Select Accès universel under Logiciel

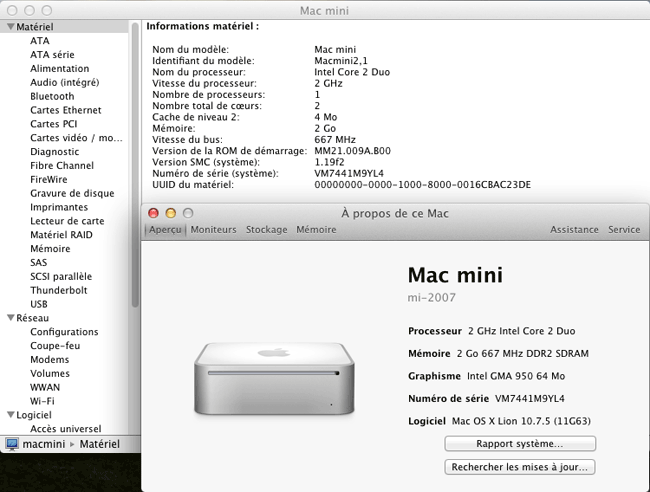pyautogui.click(x=65, y=429)
